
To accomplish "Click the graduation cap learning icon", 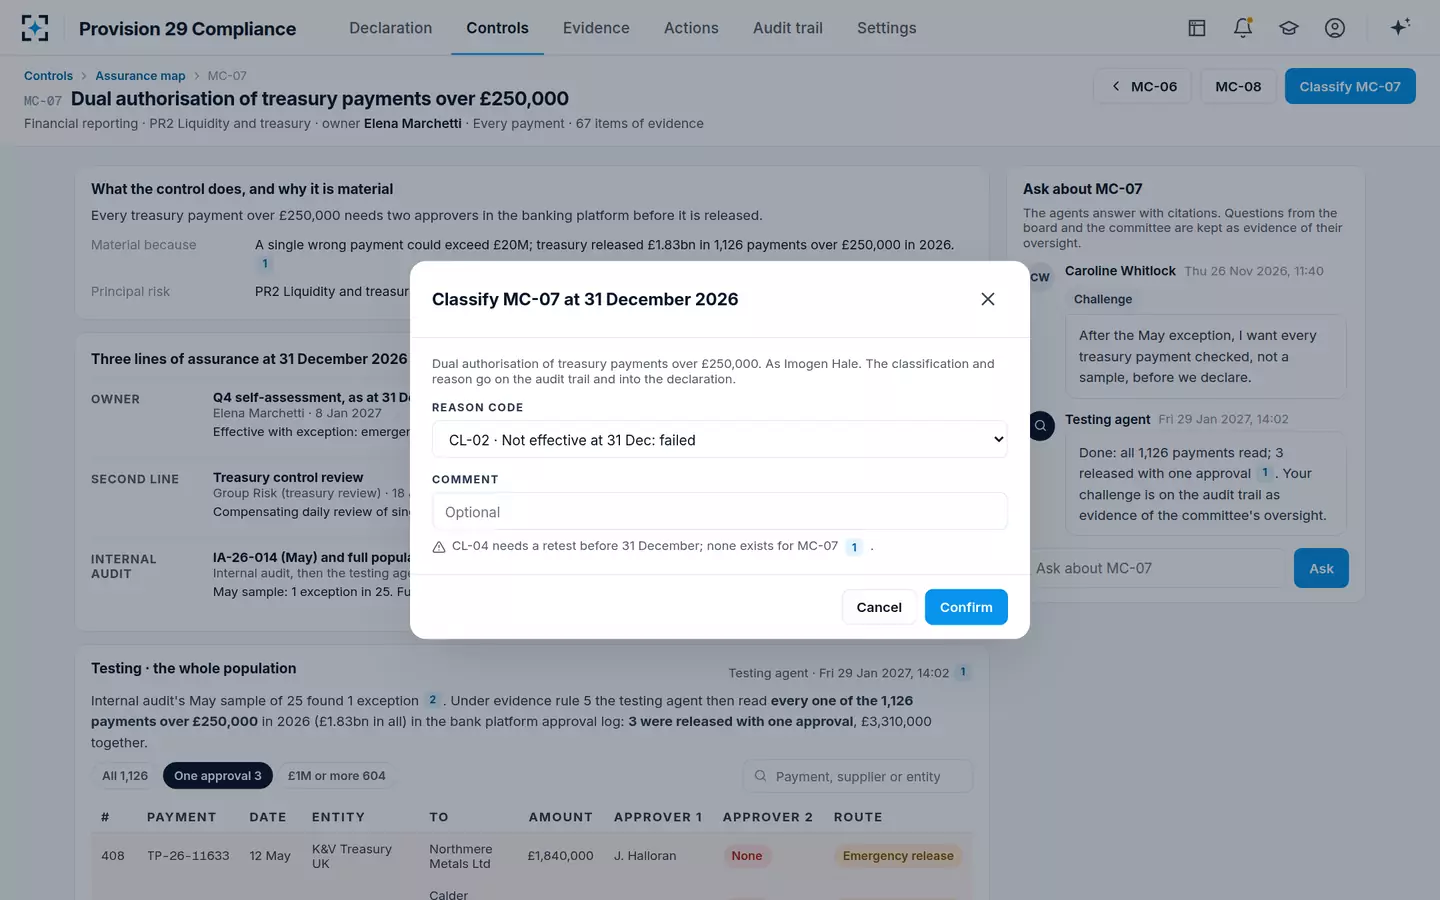I will (x=1289, y=28).
